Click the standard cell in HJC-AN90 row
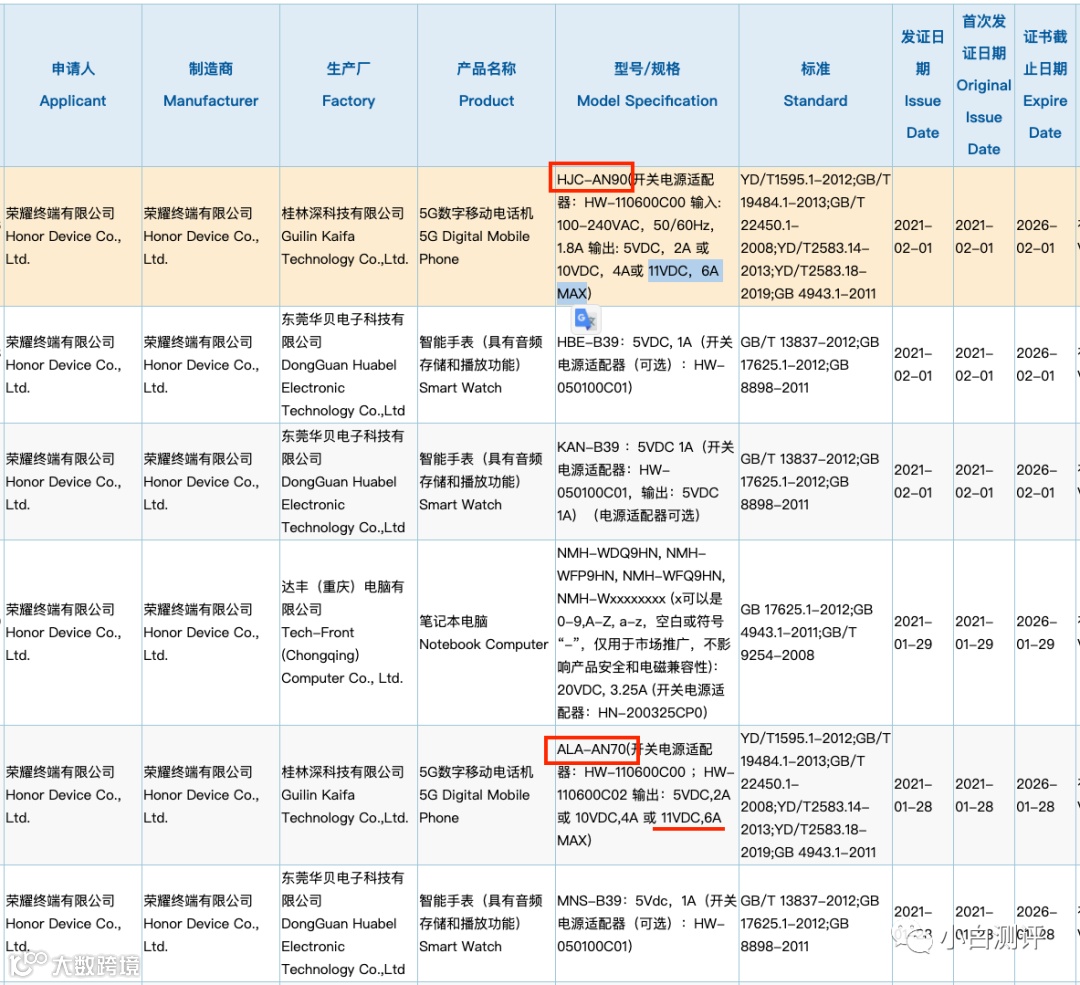This screenshot has height=985, width=1080. coord(816,236)
